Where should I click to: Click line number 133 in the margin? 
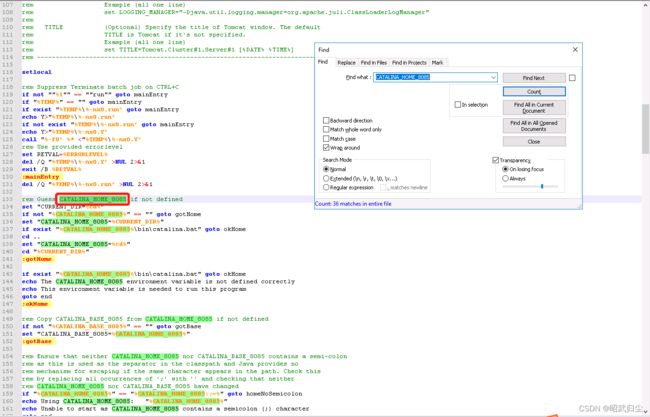(7, 199)
